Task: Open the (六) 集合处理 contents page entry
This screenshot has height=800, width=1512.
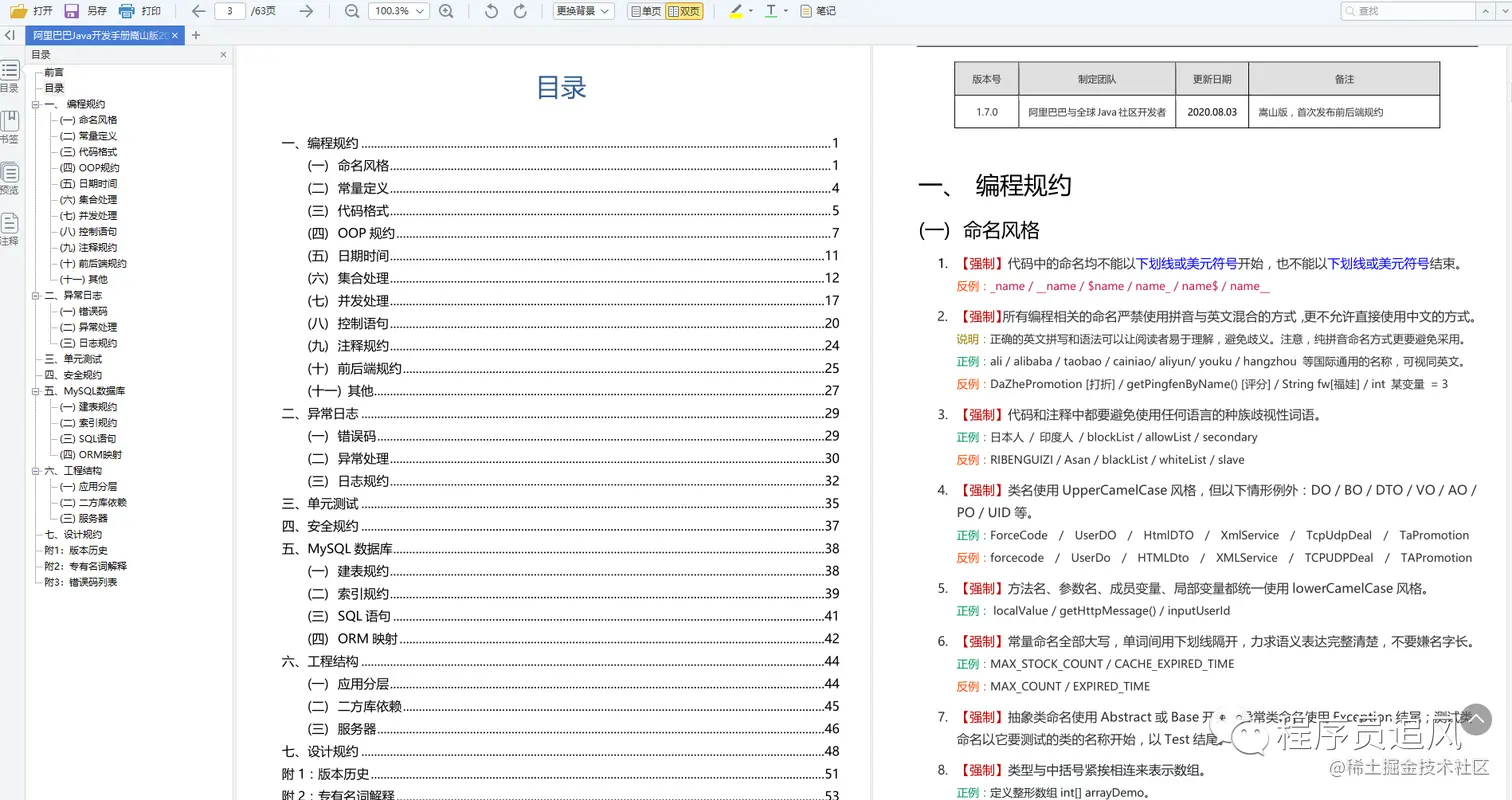Action: point(573,278)
